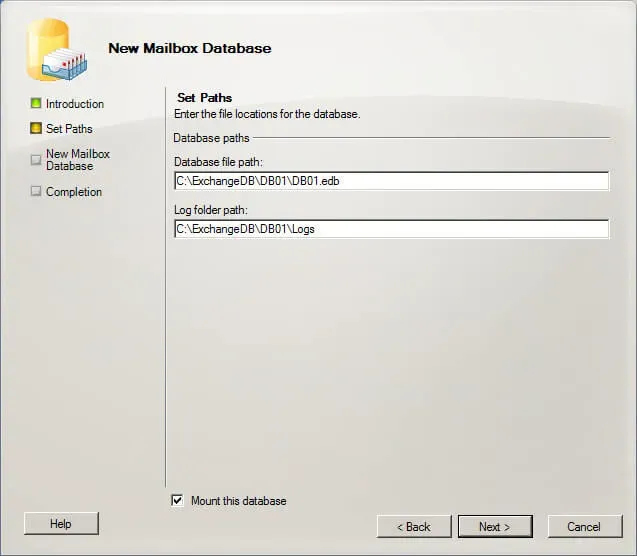Viewport: 637px width, 556px height.
Task: Select the Set Paths wizard step
Action: [69, 129]
